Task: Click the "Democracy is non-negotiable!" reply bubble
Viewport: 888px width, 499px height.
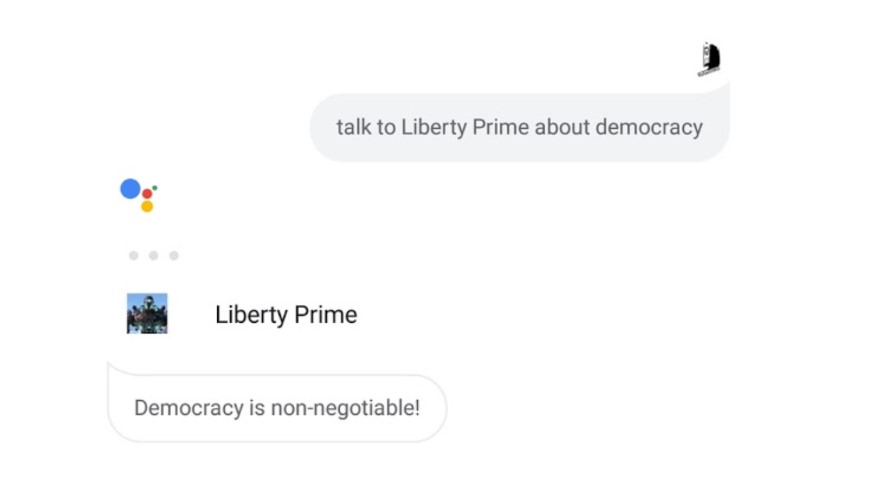Action: (x=277, y=408)
